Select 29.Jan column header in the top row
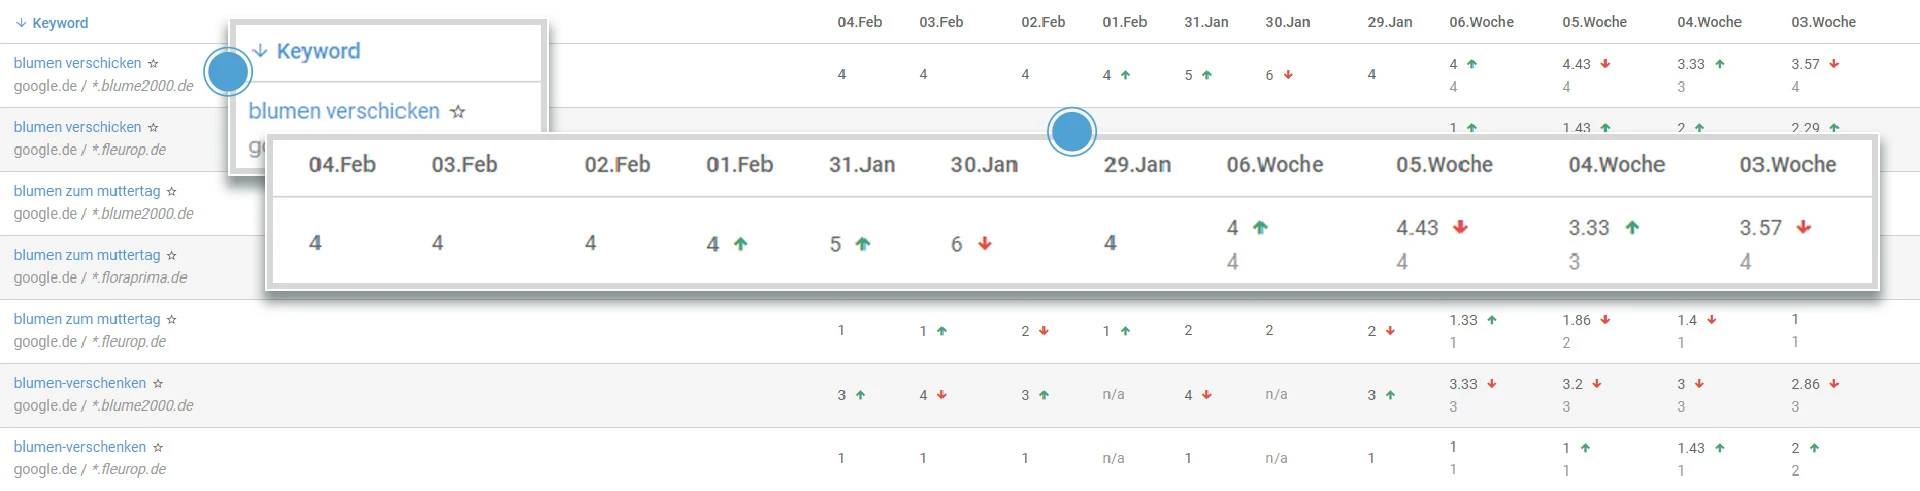 coord(1389,22)
